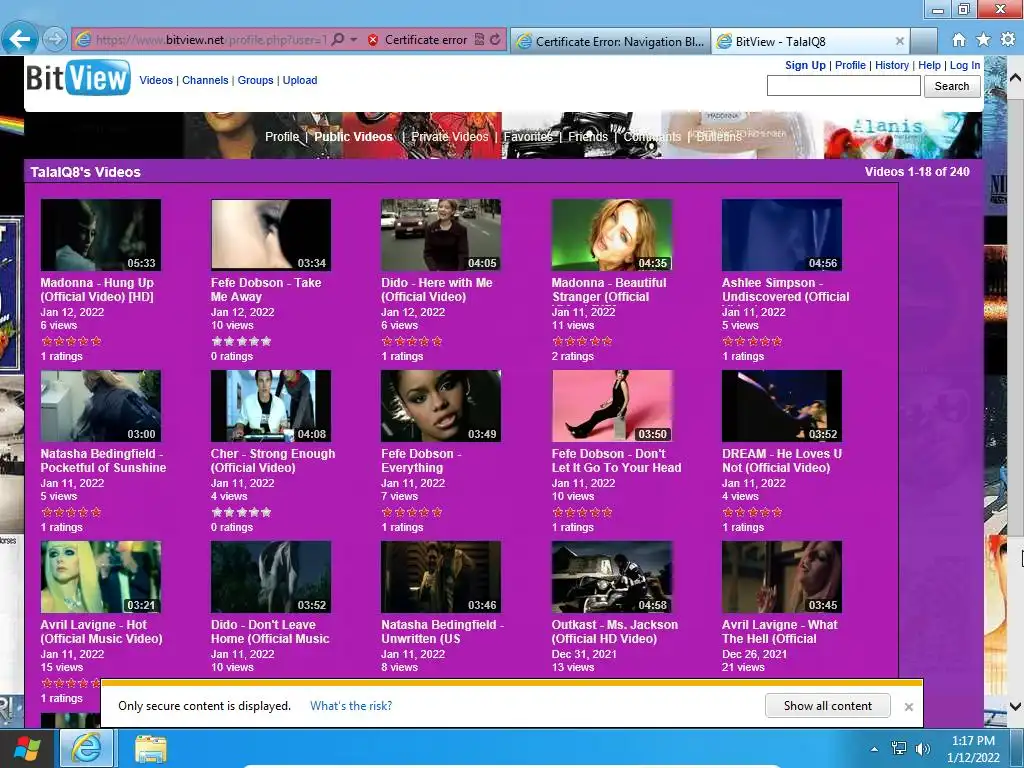The image size is (1024, 768).
Task: Switch to the Certificate Error: Navigation Blocked tab
Action: [611, 41]
